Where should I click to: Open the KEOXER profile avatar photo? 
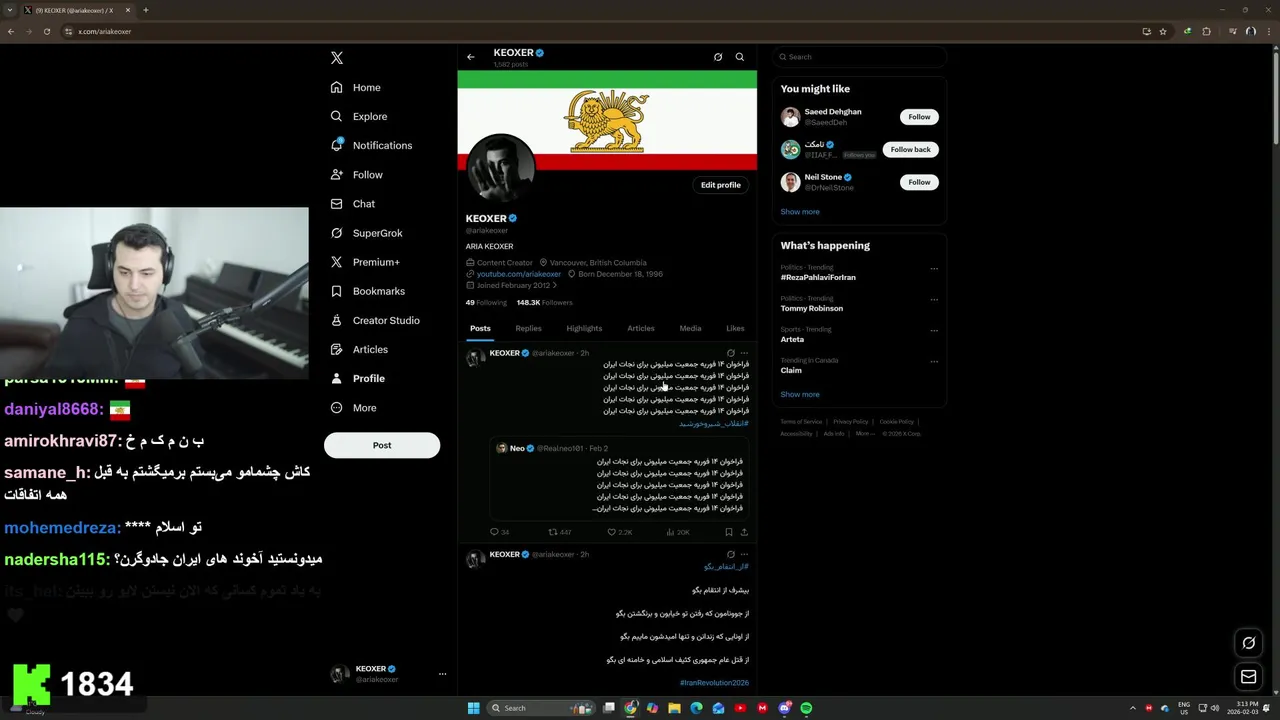pyautogui.click(x=501, y=167)
